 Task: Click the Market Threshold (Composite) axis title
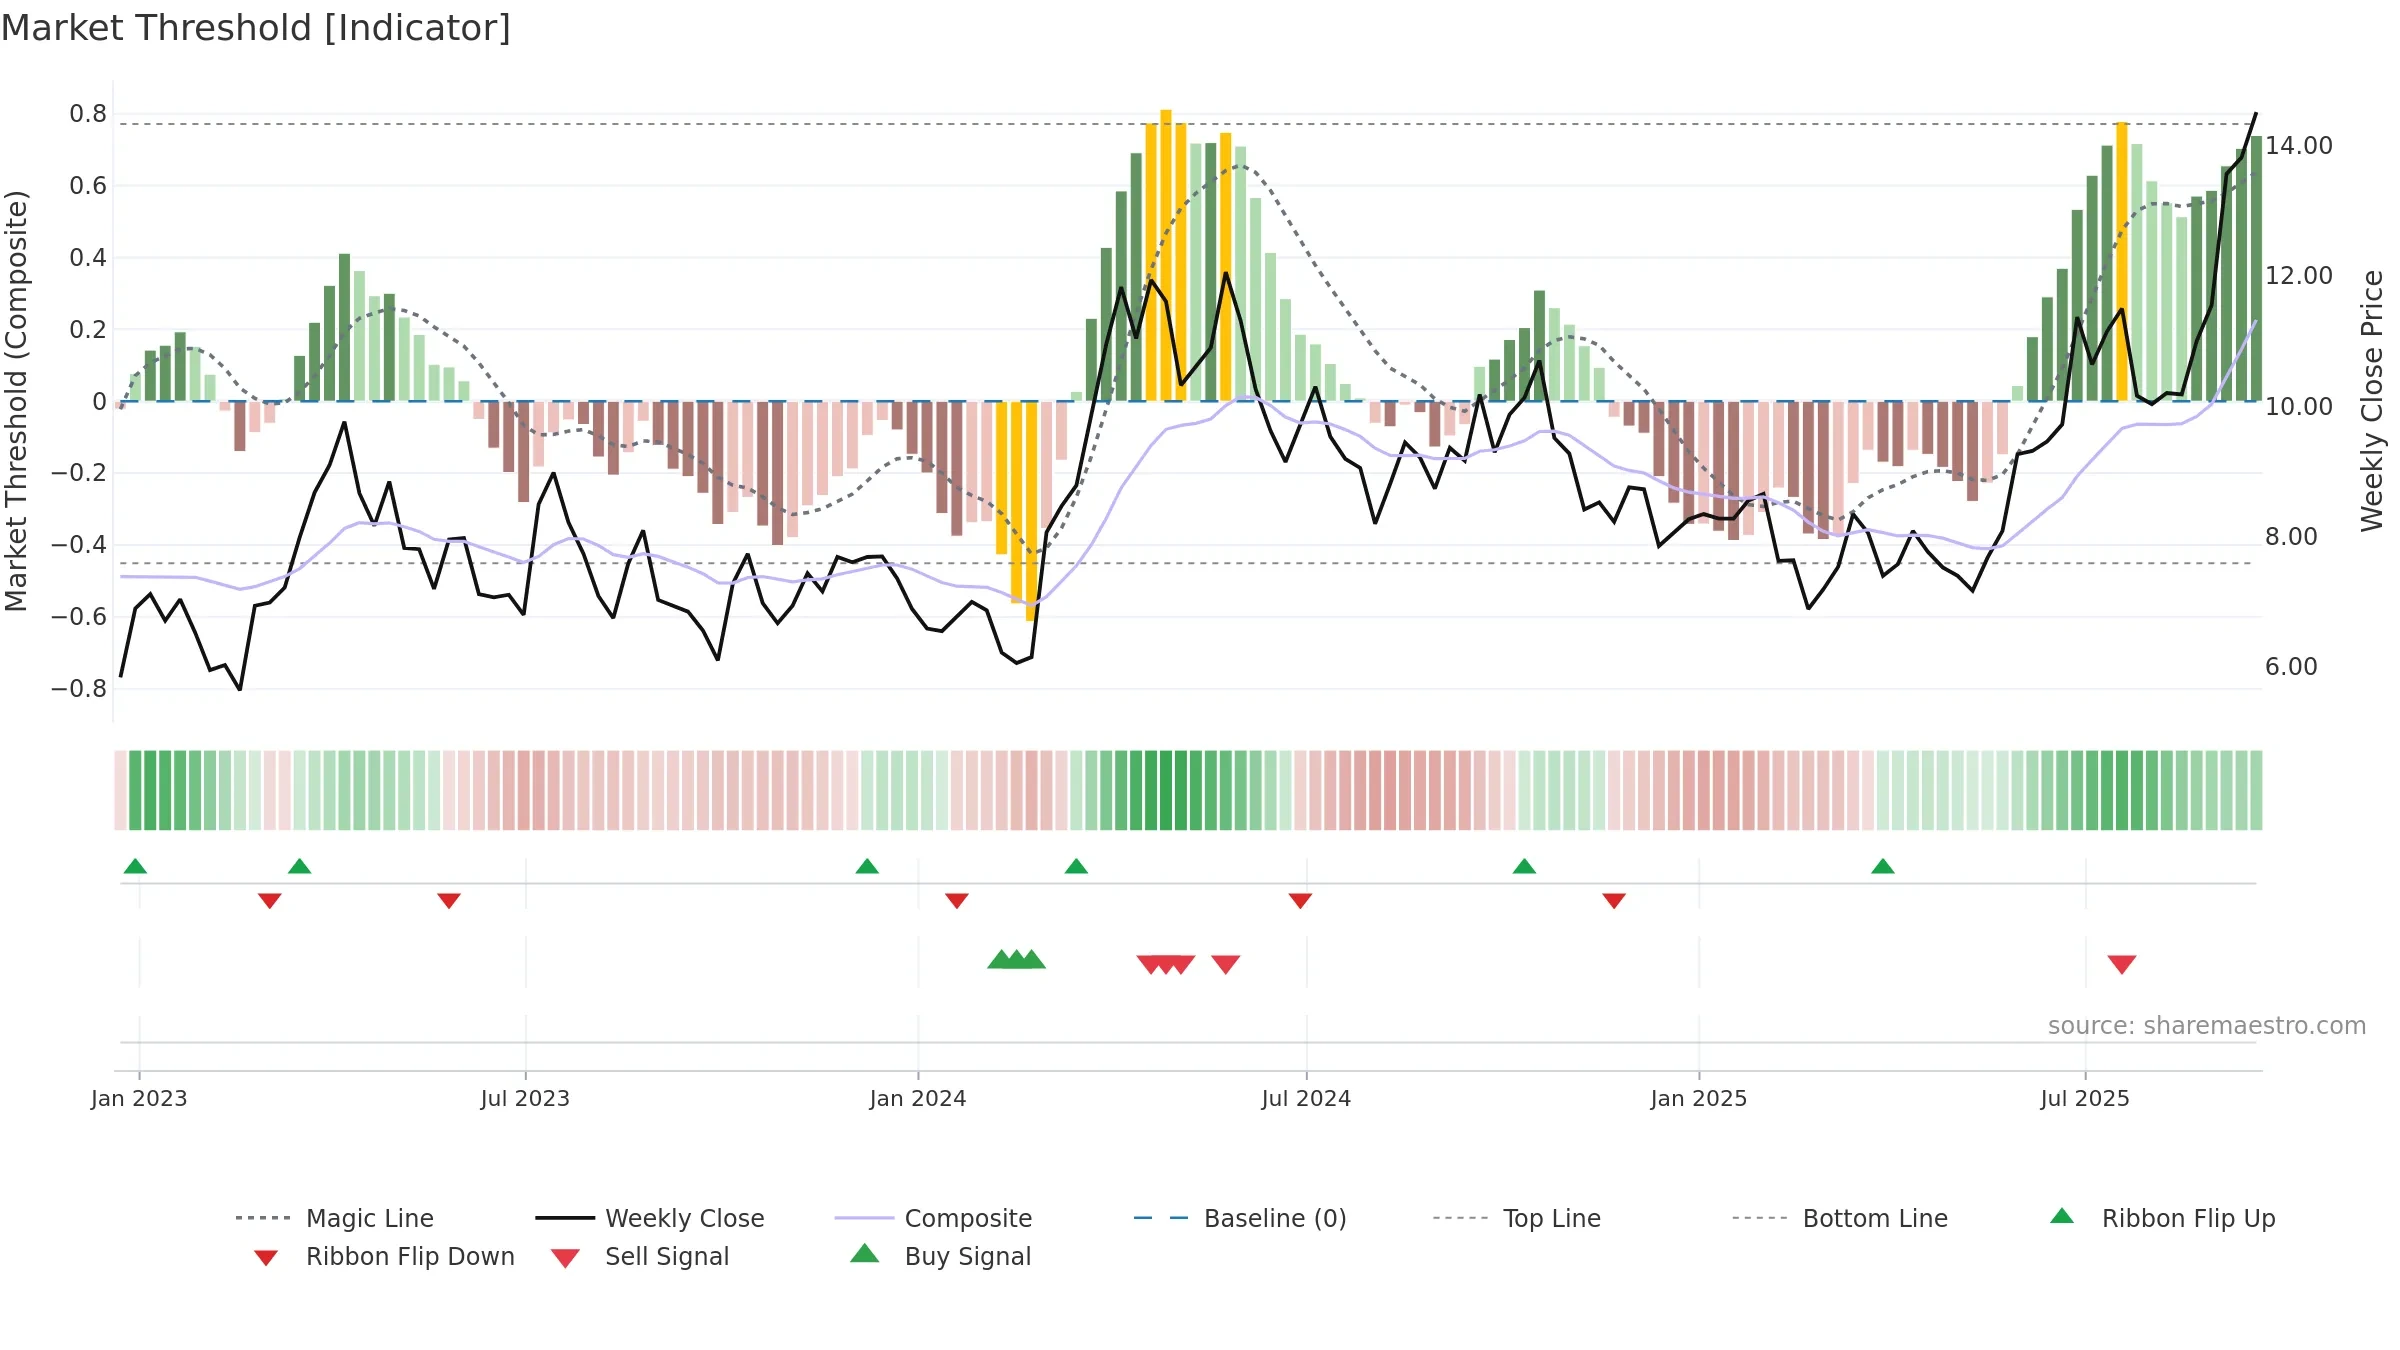(x=16, y=401)
